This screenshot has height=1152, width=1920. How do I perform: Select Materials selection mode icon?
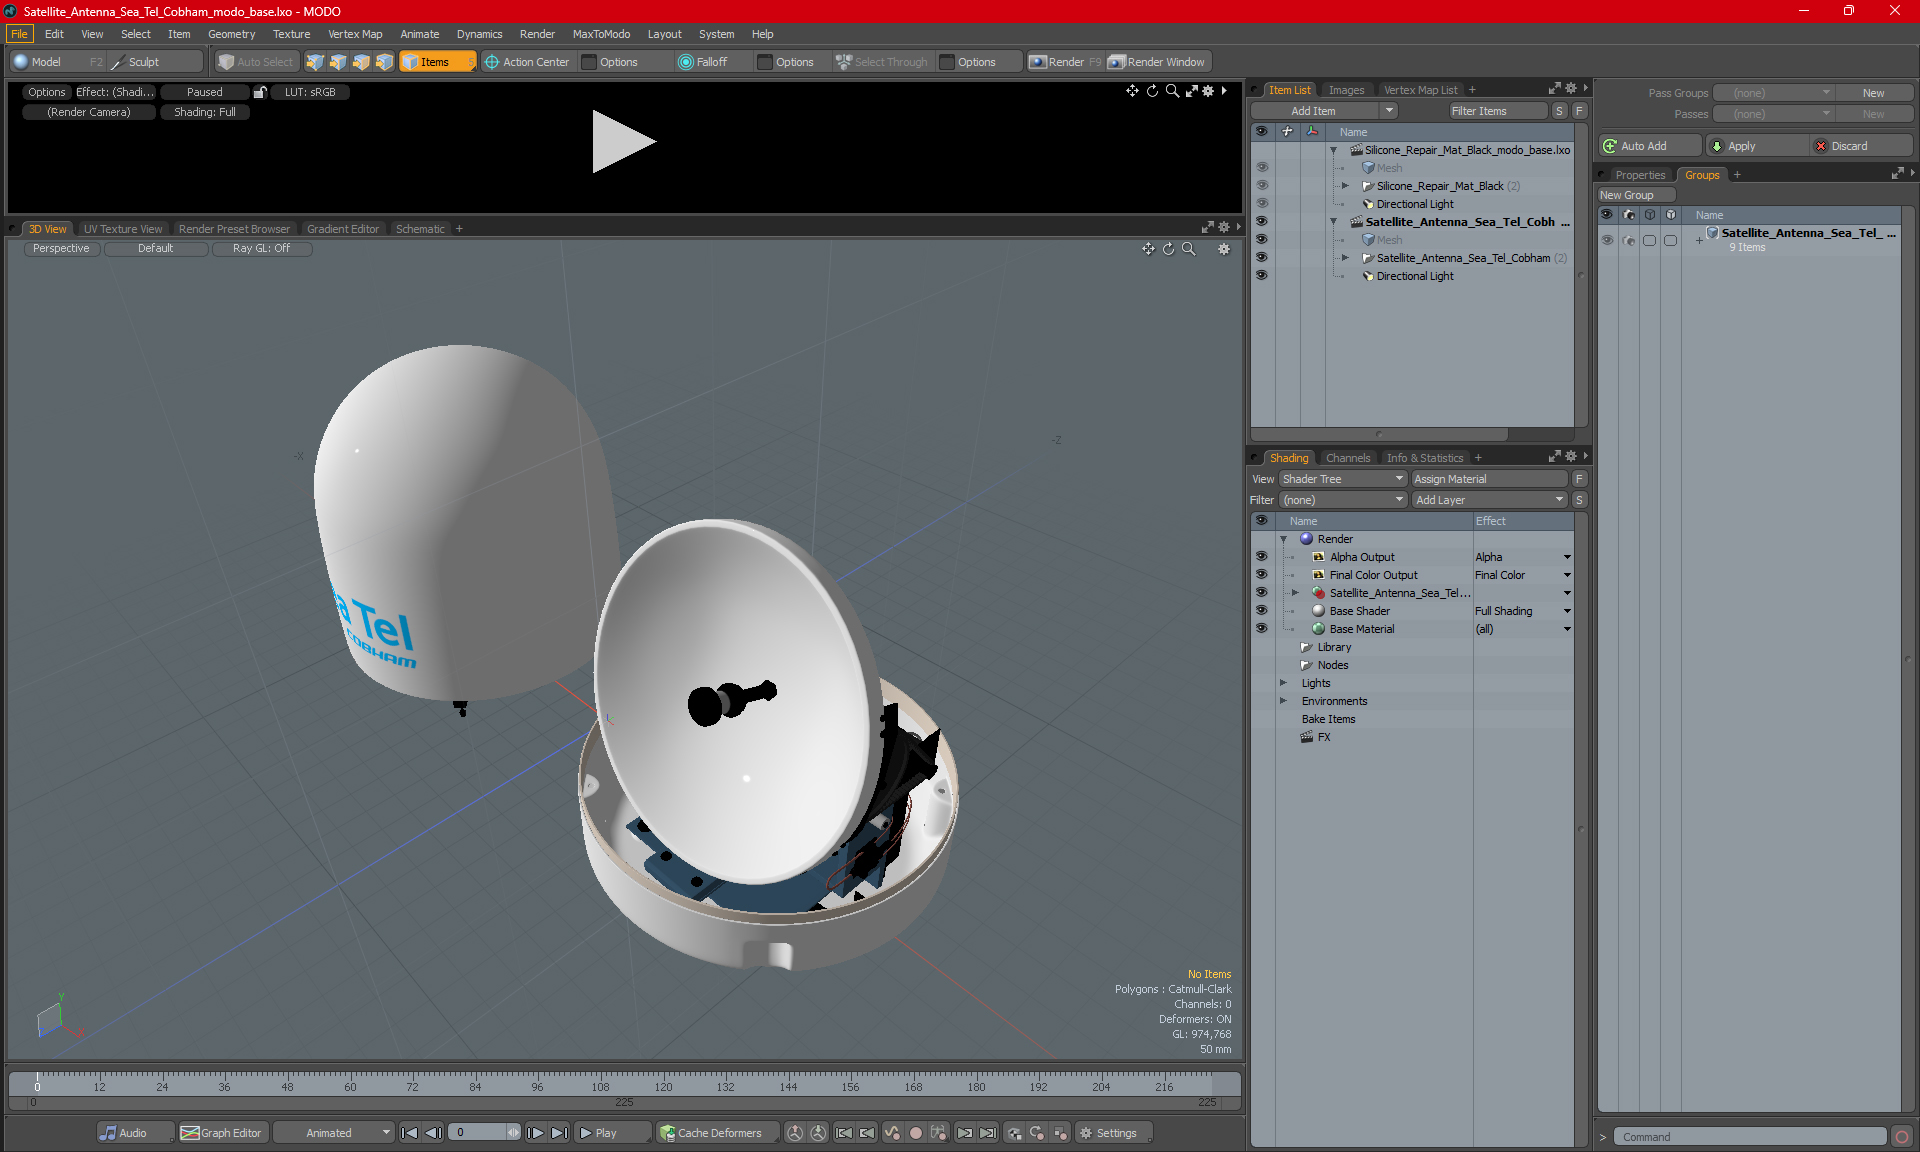[384, 62]
